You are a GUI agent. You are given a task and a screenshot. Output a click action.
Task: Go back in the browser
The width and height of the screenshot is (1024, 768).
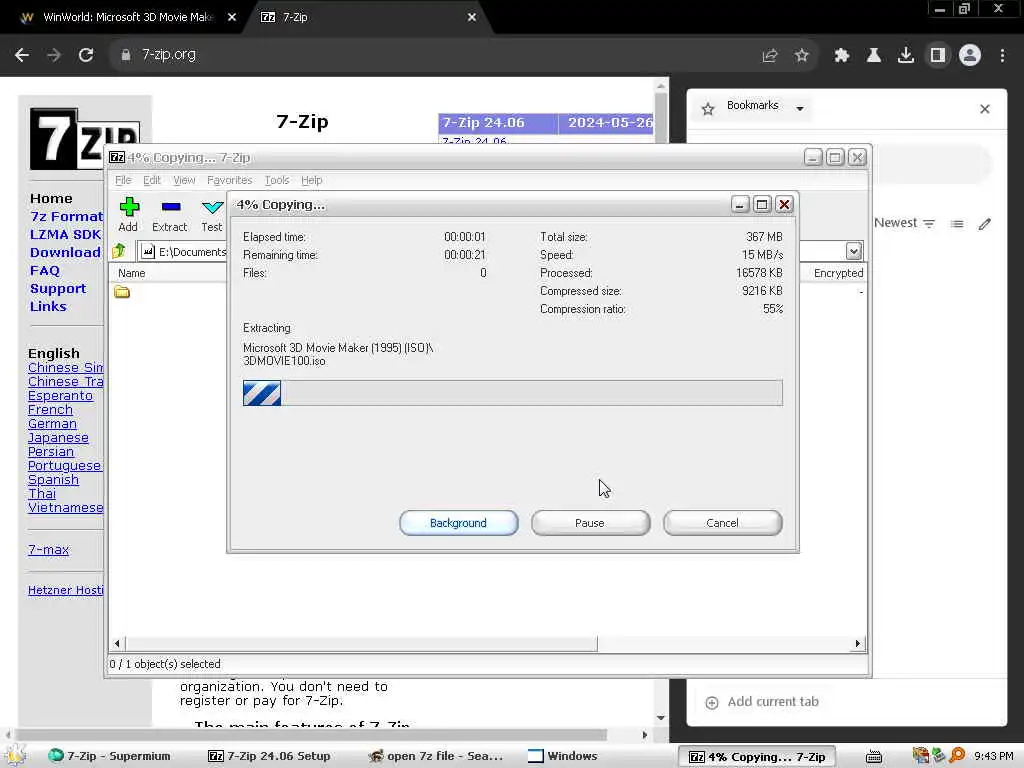pos(22,55)
